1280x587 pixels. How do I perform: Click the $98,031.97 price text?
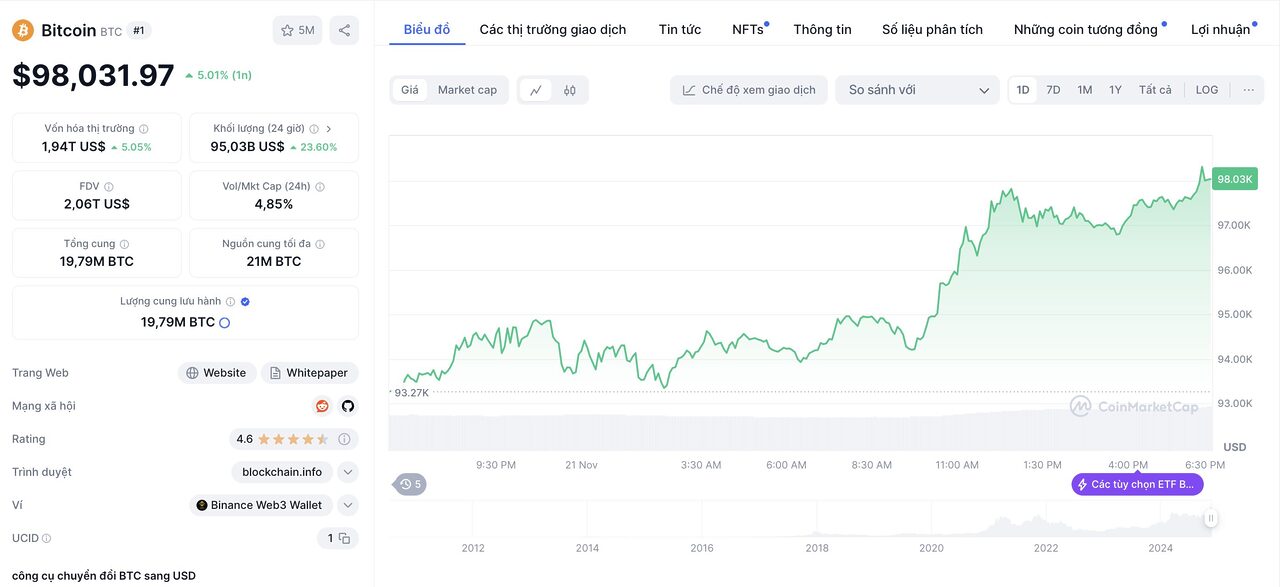tap(93, 75)
